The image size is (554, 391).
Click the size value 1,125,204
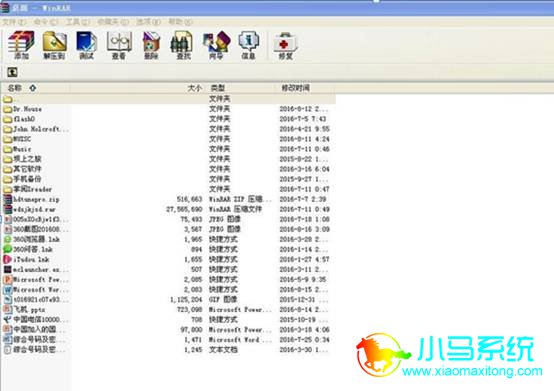click(186, 300)
